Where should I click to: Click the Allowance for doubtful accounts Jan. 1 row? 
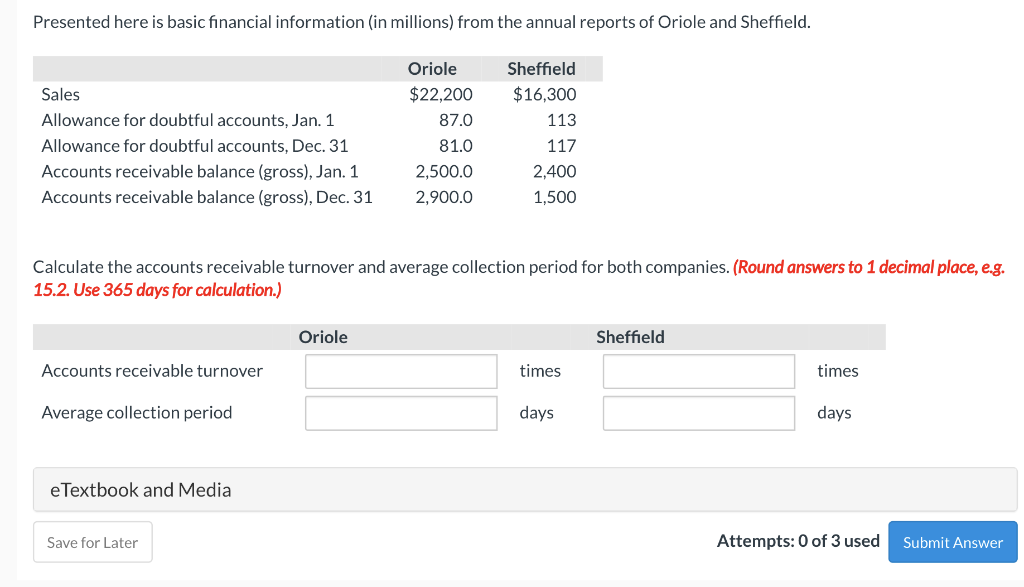tap(186, 119)
